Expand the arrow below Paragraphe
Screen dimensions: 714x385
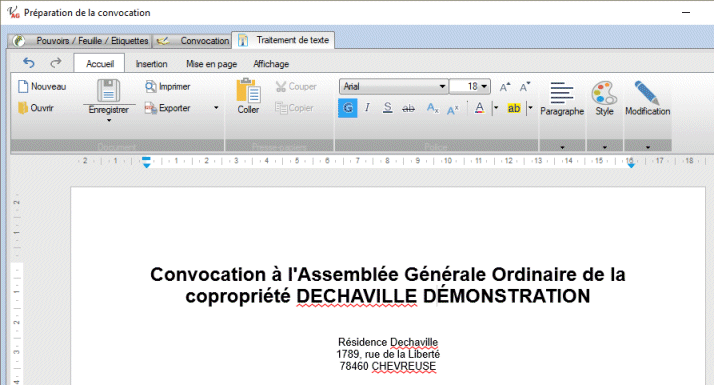[562, 147]
